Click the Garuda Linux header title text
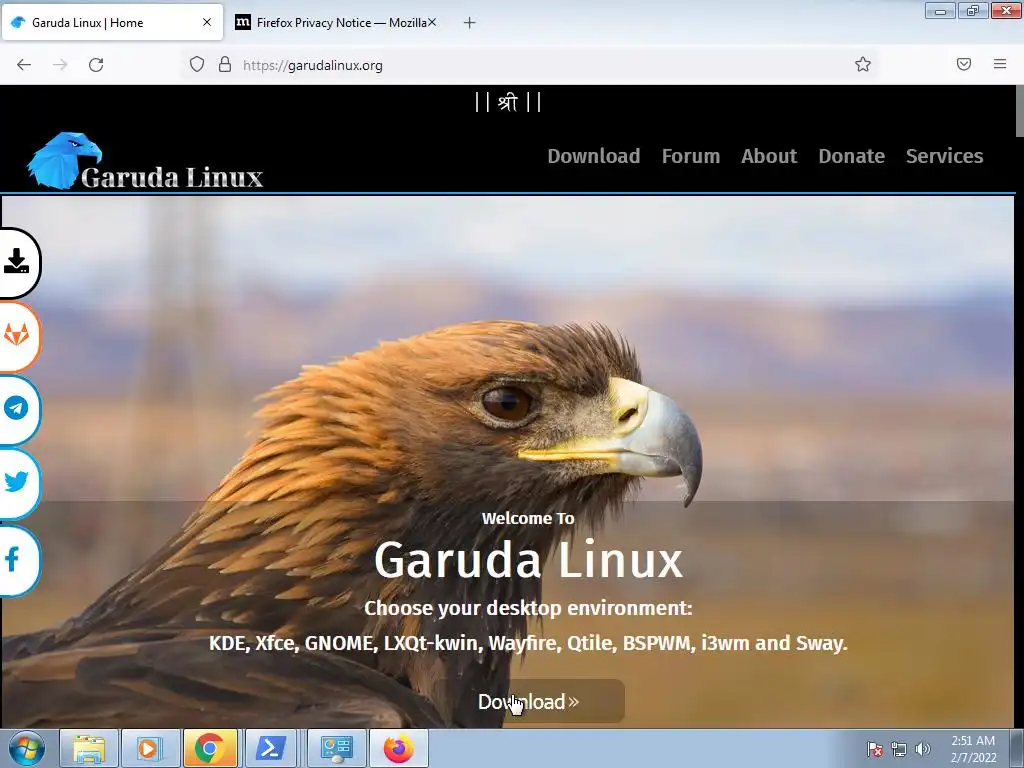Viewport: 1024px width, 768px height. click(x=172, y=177)
